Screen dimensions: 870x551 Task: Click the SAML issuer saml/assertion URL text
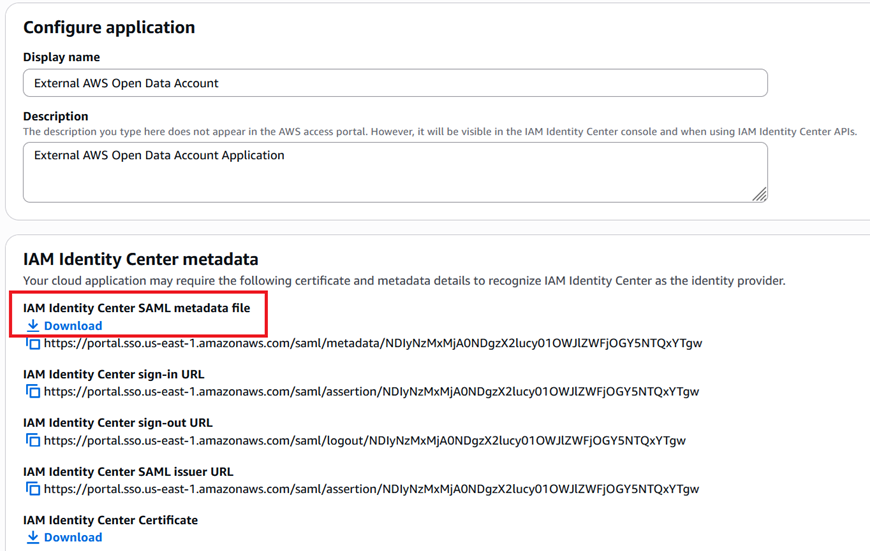[x=371, y=489]
